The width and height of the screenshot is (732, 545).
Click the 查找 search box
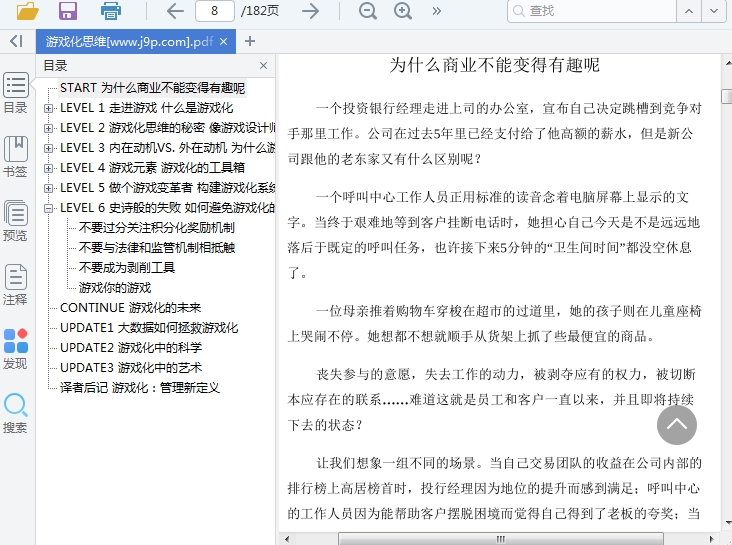point(591,11)
